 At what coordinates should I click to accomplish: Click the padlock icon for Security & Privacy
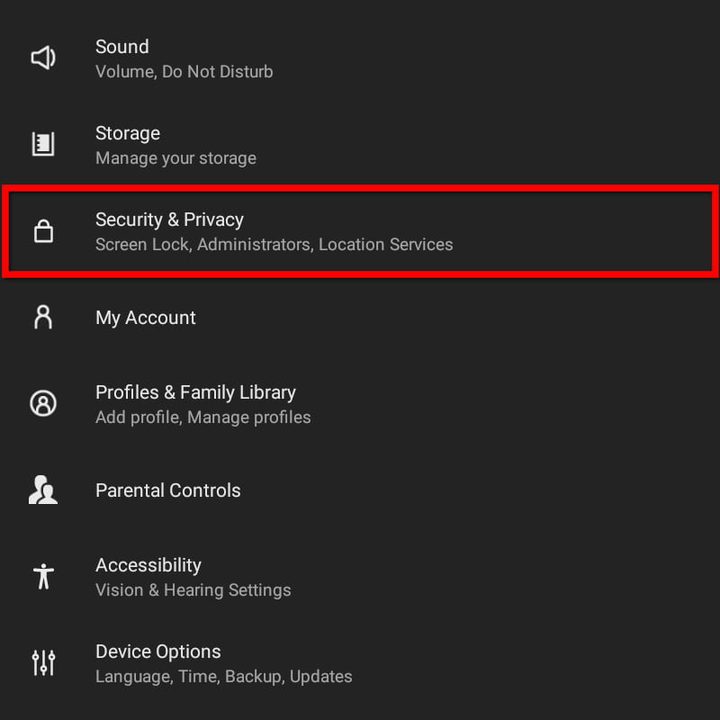43,231
